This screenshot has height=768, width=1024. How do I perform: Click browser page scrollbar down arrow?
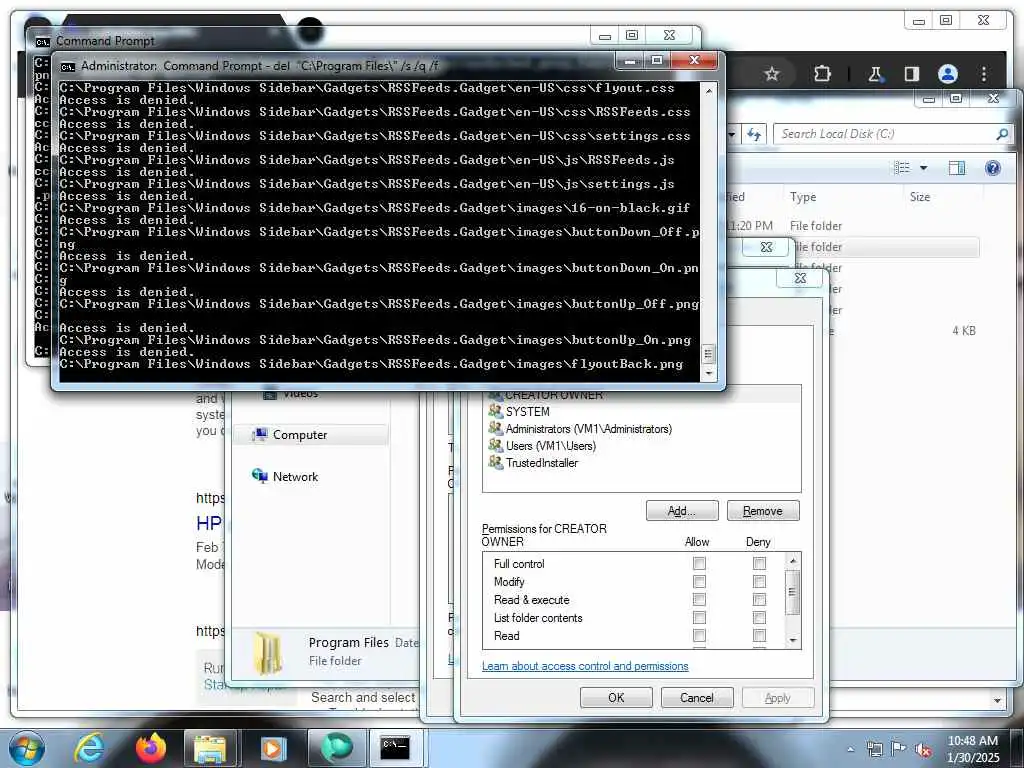tap(997, 701)
